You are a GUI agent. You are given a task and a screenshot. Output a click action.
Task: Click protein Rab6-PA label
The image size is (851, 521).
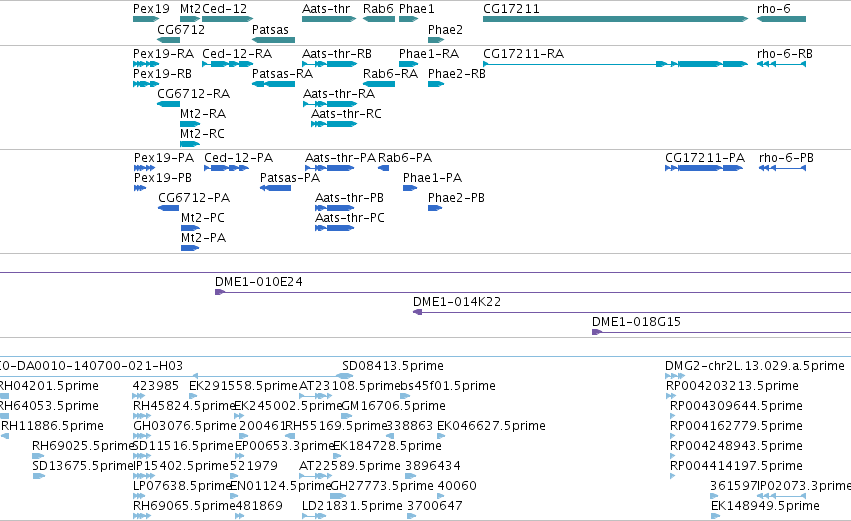click(405, 158)
